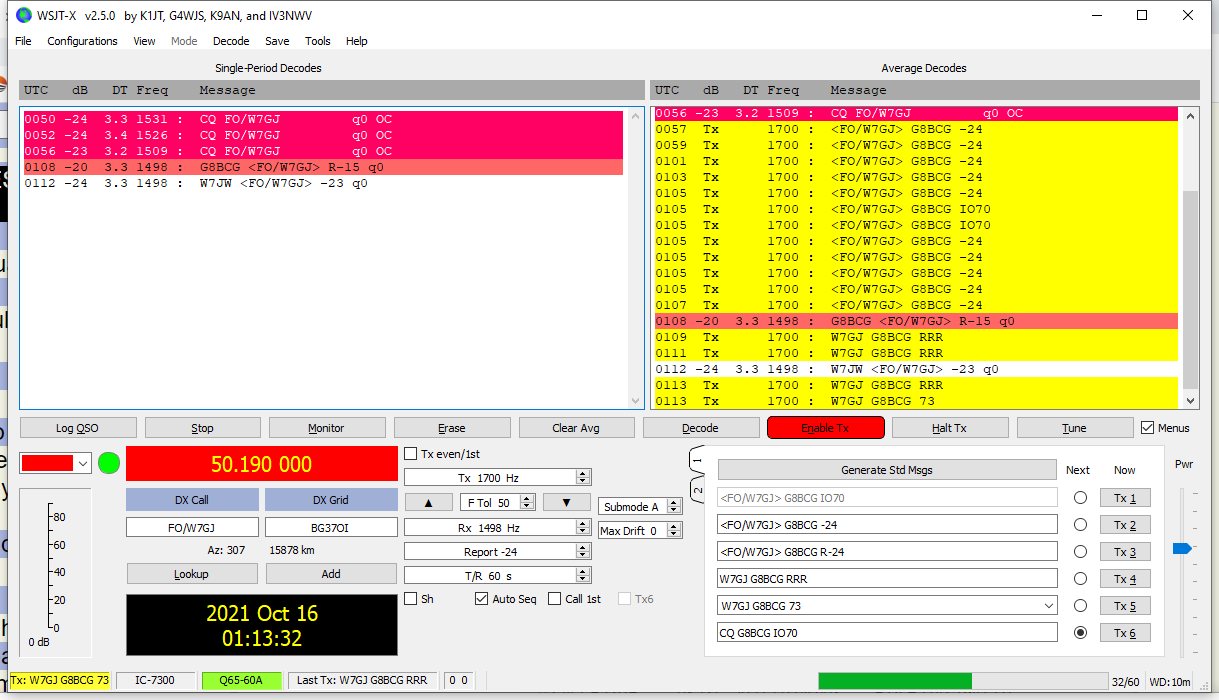Viewport: 1219px width, 700px height.
Task: Select decode row 0112 W7JW in Single-Period list
Action: tap(323, 183)
